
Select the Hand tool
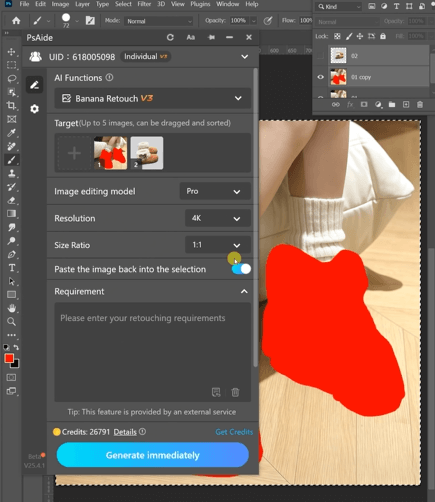(x=11, y=308)
